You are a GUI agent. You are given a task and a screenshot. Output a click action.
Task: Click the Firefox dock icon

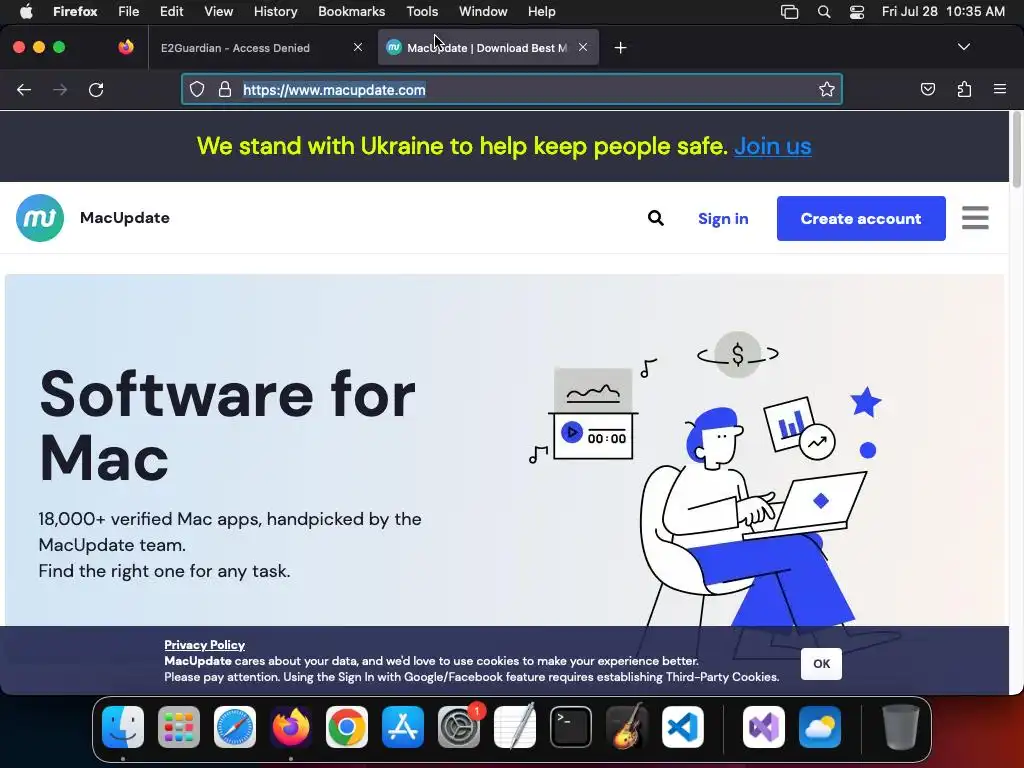291,727
